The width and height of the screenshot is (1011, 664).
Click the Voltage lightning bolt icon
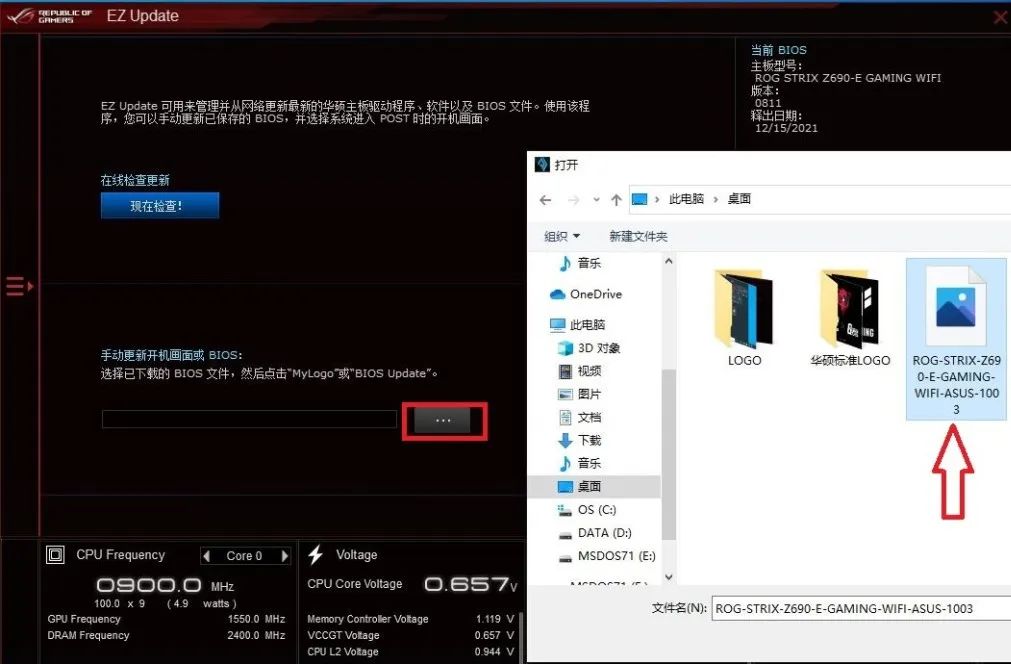click(316, 554)
